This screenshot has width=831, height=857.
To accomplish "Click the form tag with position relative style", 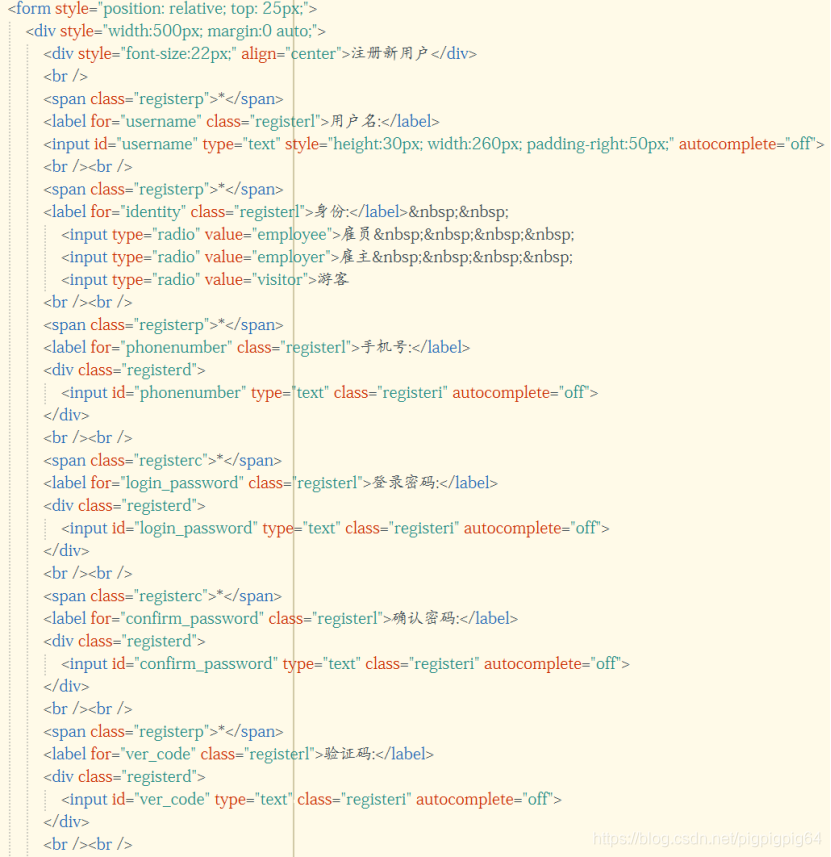I will click(162, 9).
